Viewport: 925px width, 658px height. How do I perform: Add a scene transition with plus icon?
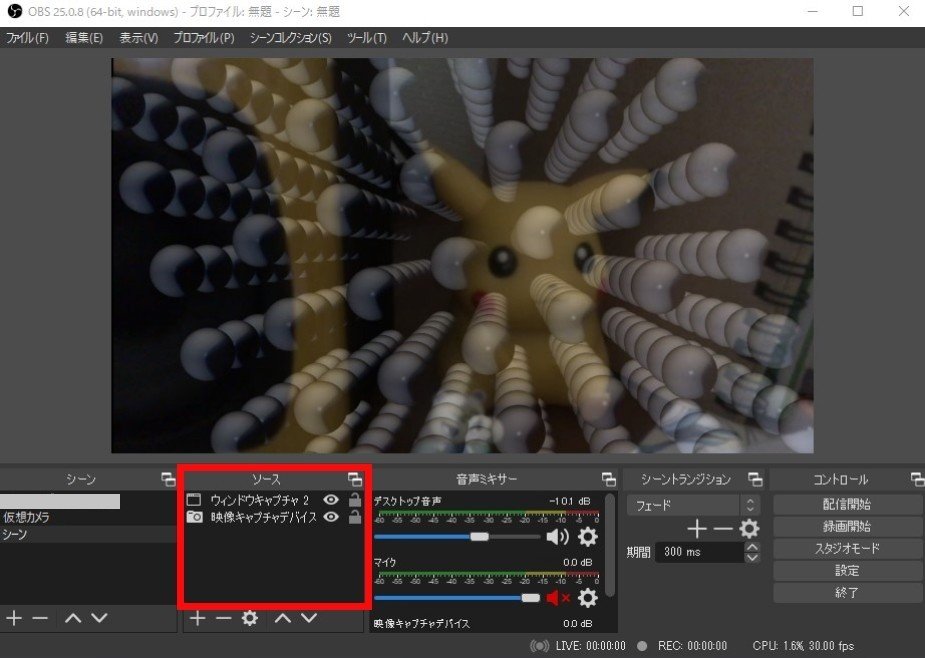click(697, 528)
